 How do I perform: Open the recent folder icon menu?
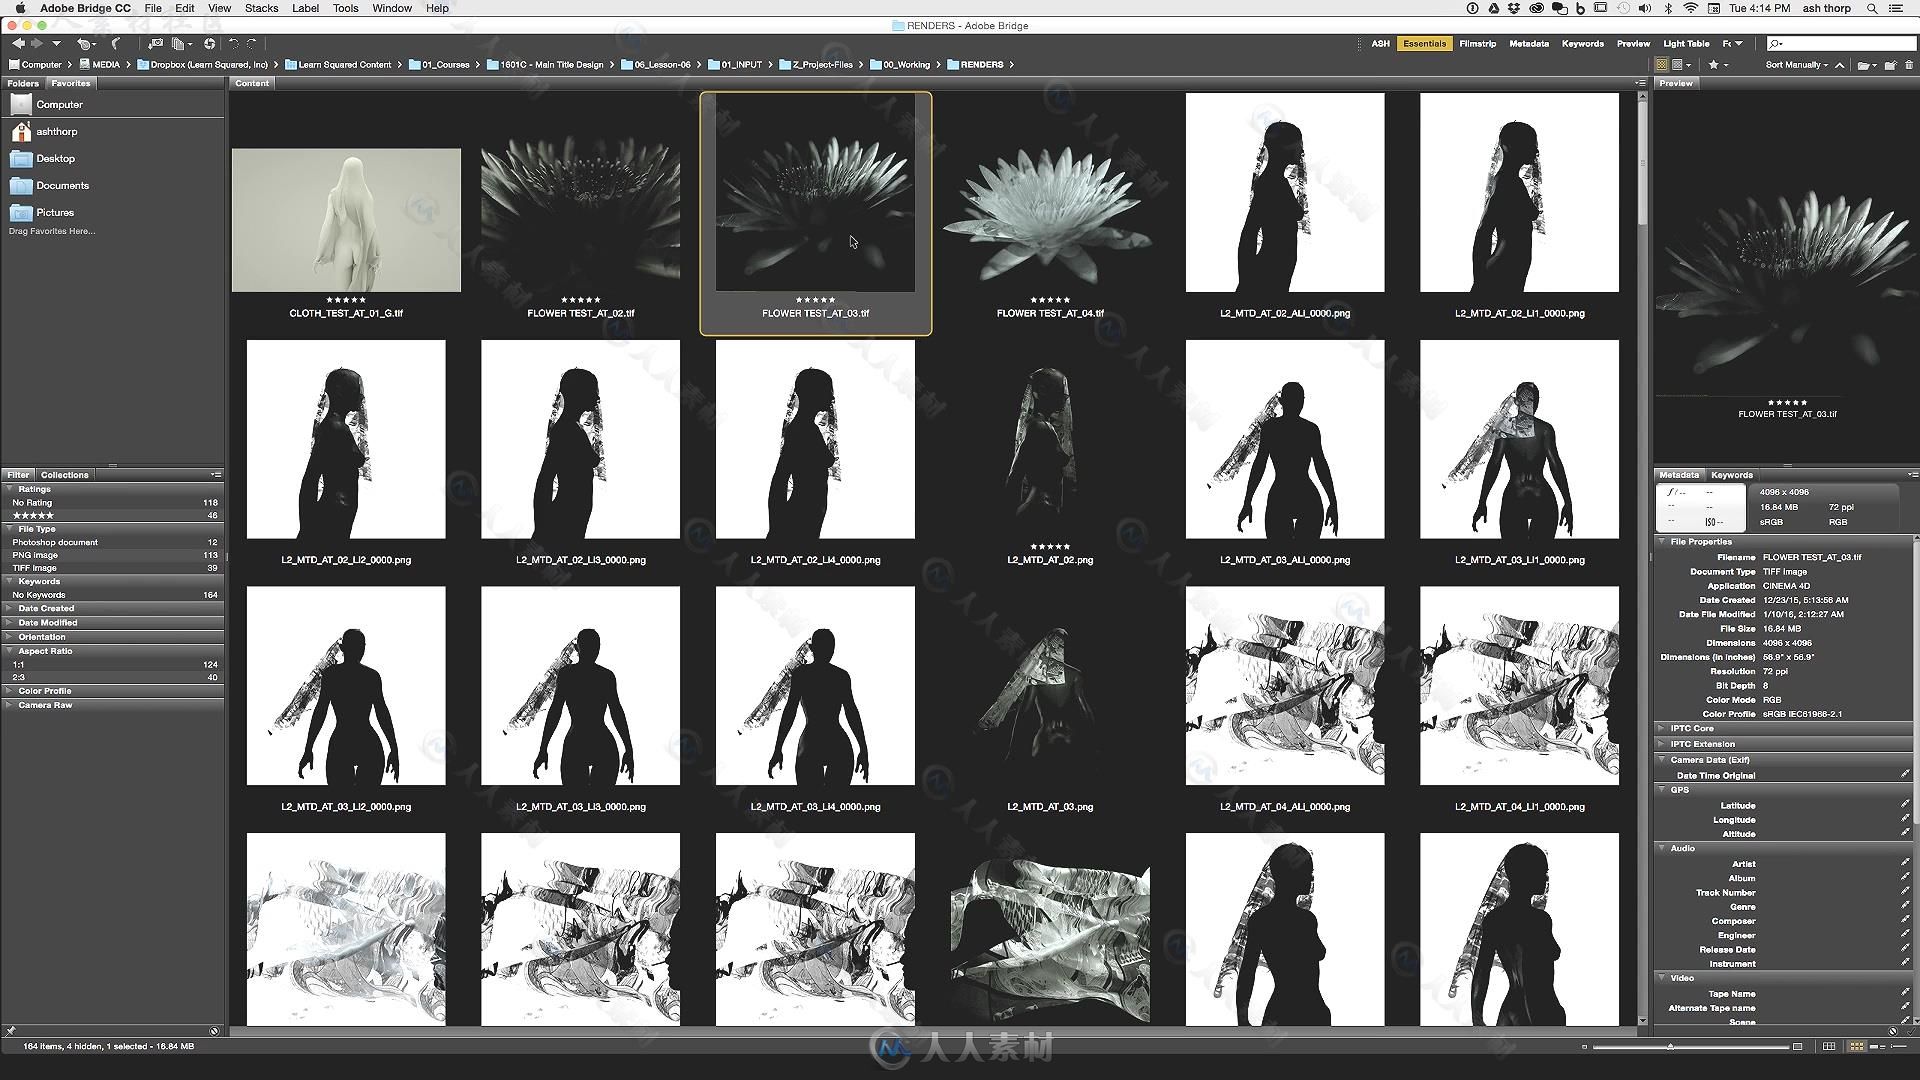[x=1865, y=65]
